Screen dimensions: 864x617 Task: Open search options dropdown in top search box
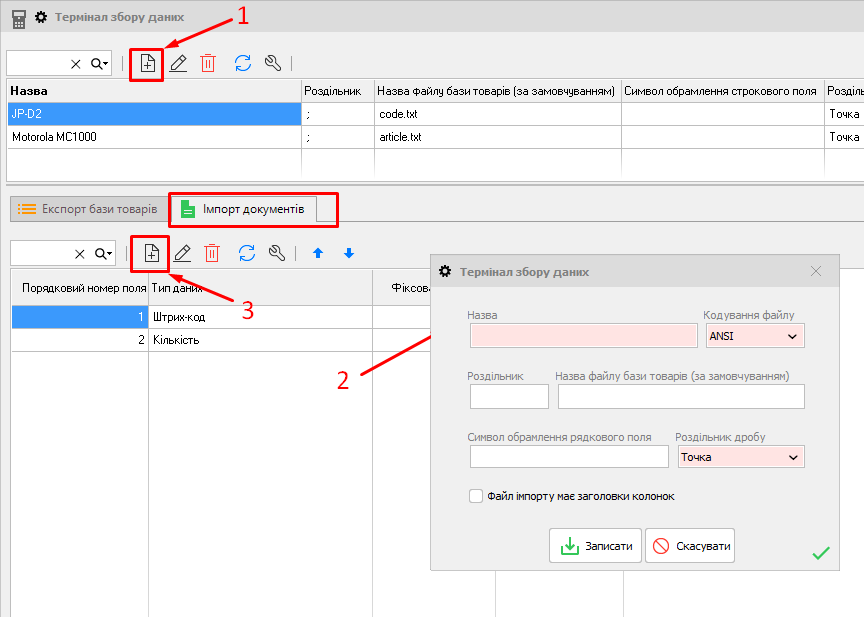pyautogui.click(x=101, y=63)
